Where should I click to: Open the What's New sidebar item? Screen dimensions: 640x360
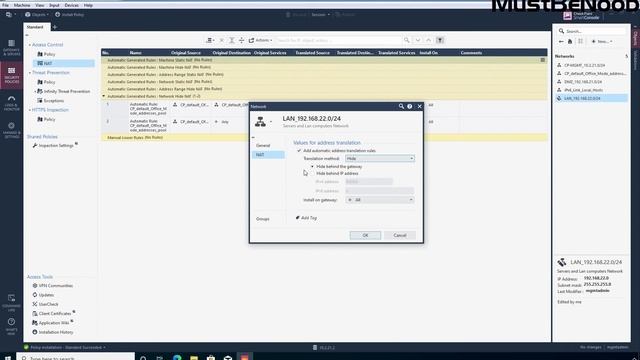(11, 327)
